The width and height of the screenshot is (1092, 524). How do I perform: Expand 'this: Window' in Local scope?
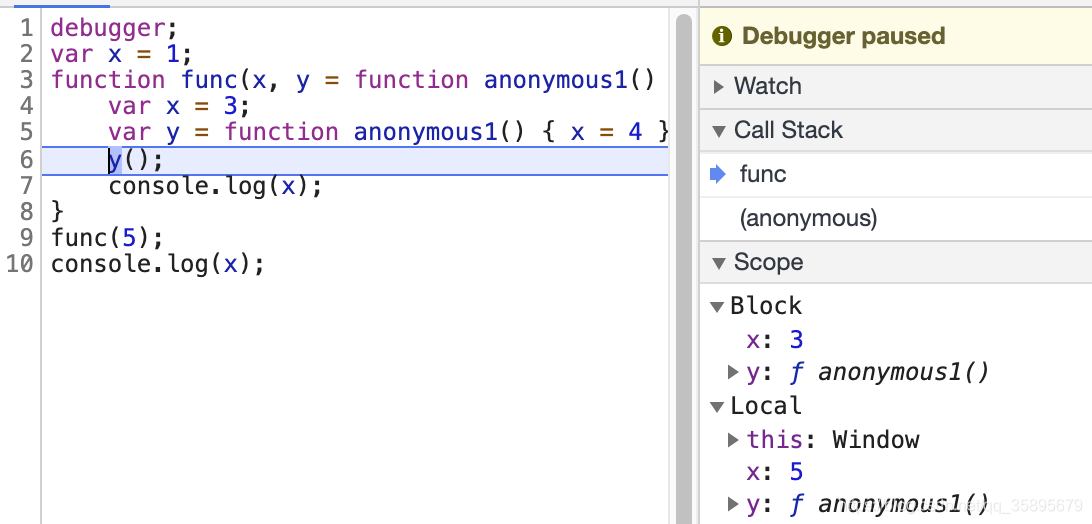point(733,440)
